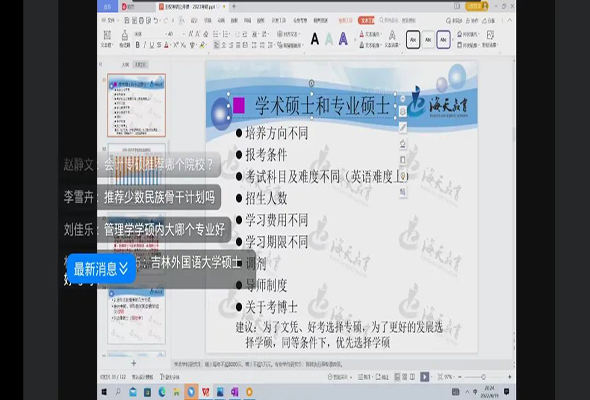590x400 pixels.
Task: Switch to slide sorter view icon
Action: click(405, 377)
